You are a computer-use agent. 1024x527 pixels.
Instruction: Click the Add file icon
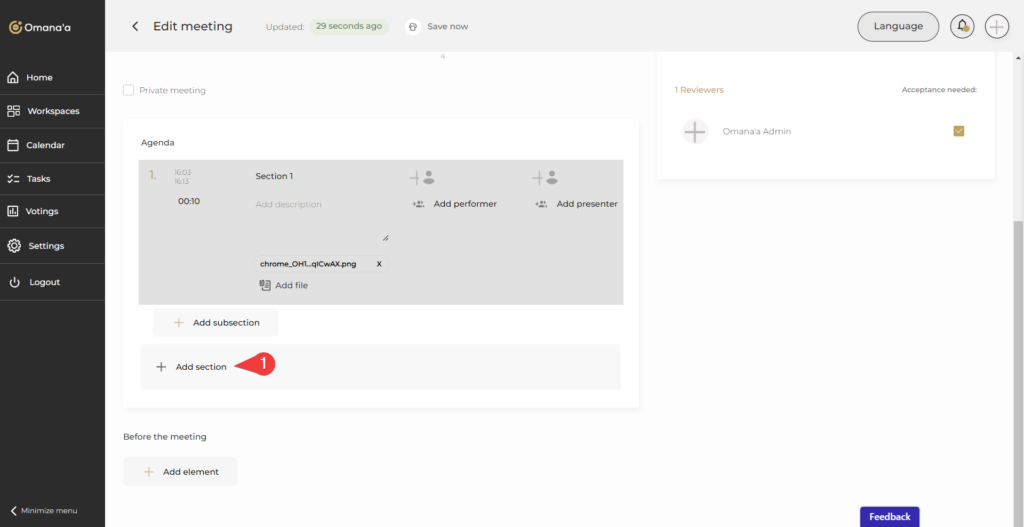[x=265, y=285]
